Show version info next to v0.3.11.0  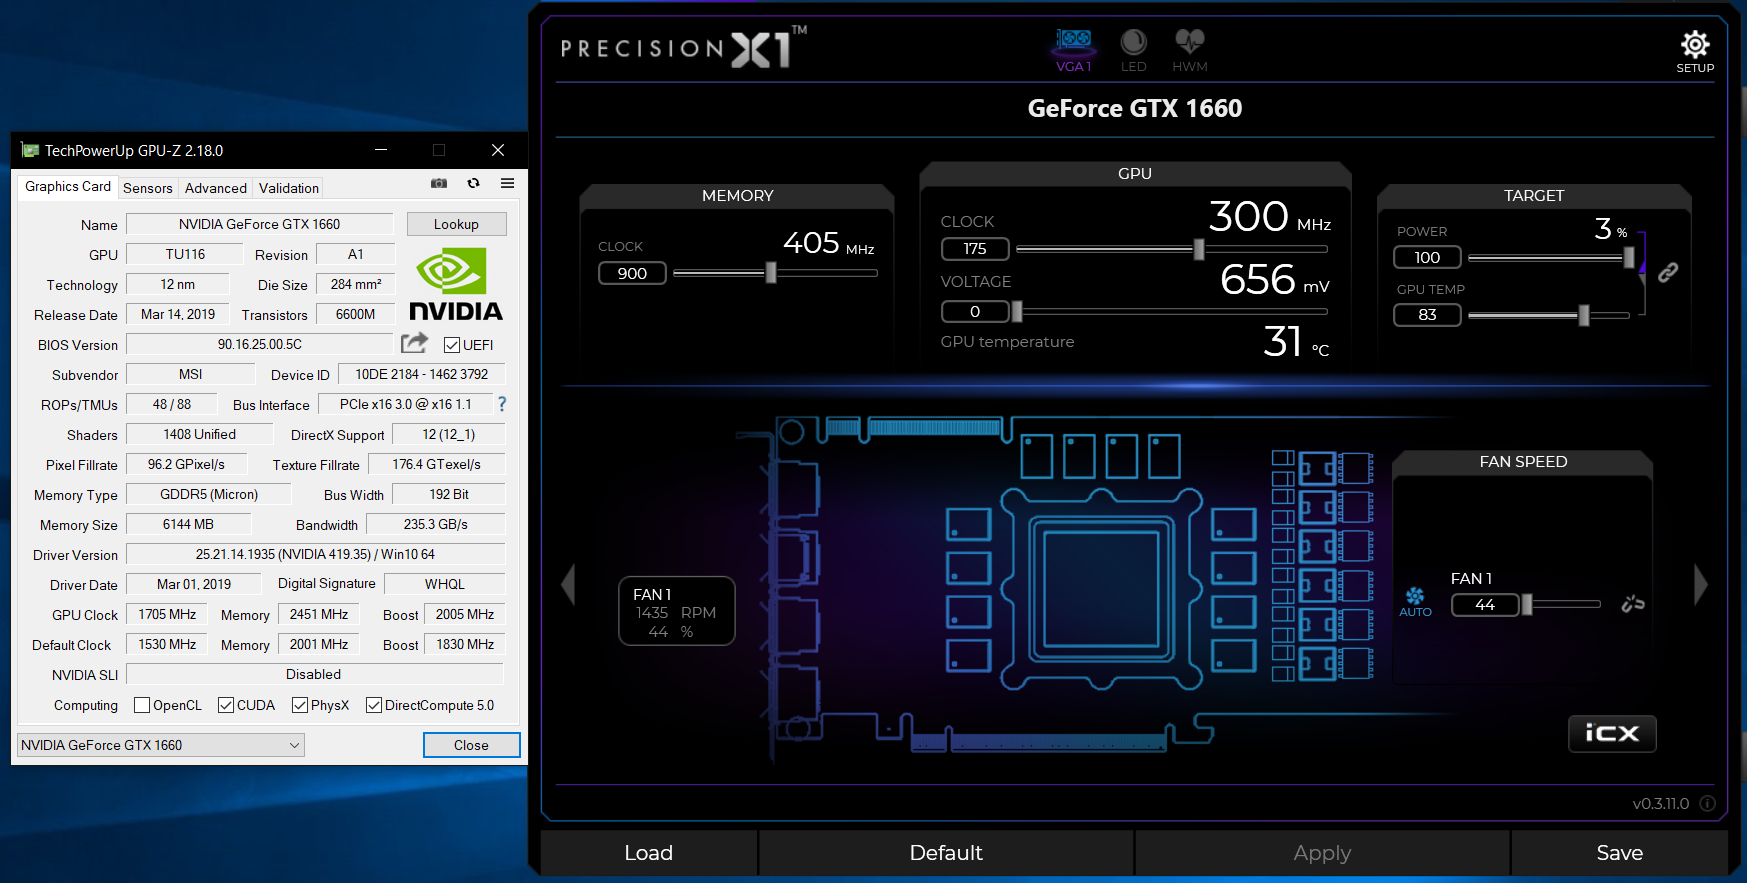point(1708,803)
